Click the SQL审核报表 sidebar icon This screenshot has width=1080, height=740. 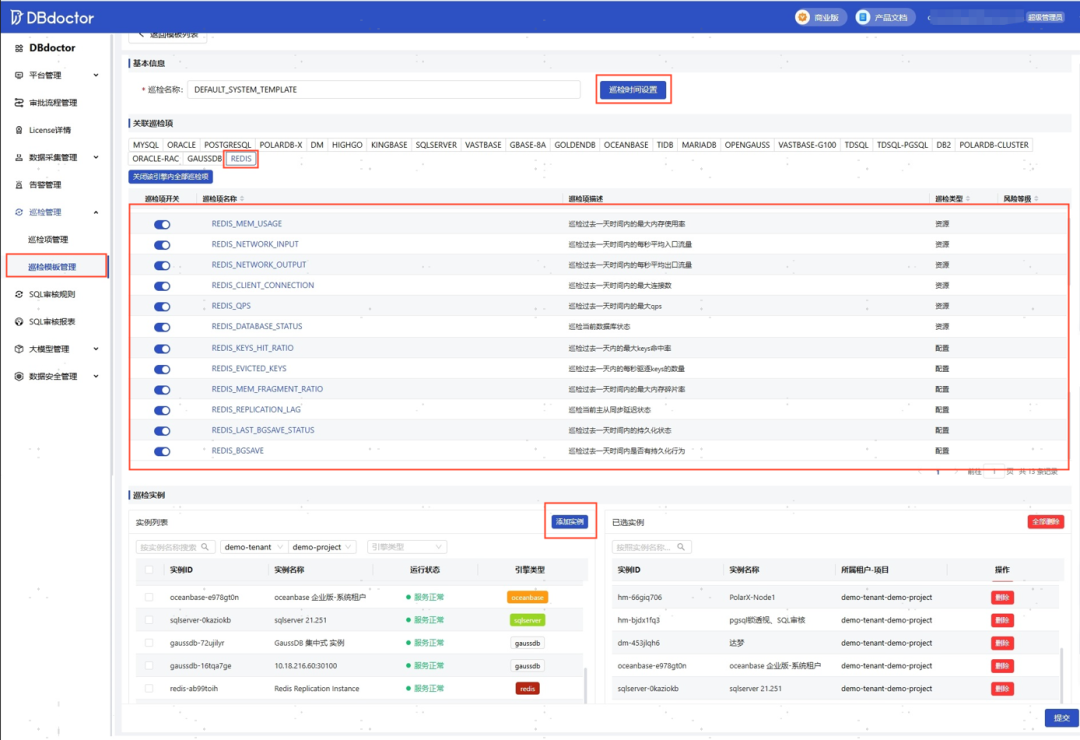click(19, 322)
